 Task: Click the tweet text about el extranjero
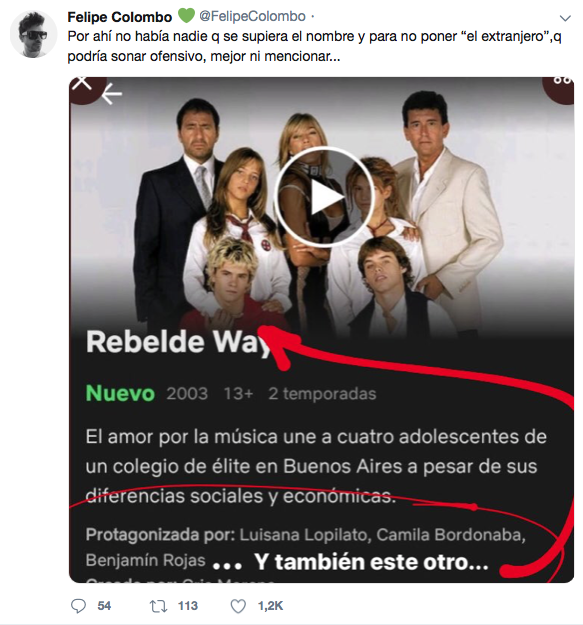click(314, 46)
